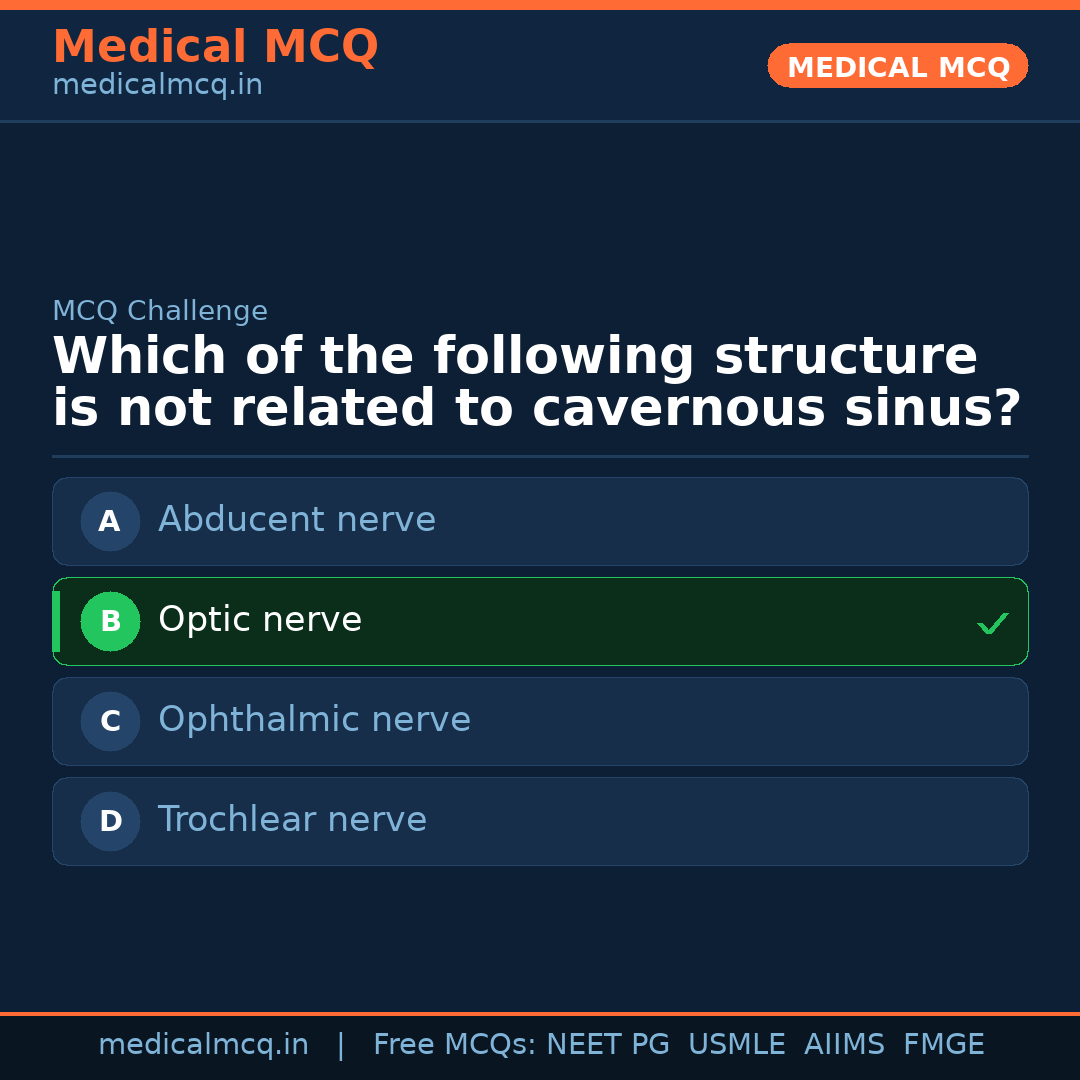Open the medicalmcq.in footer link
1080x1080 pixels.
[x=204, y=1044]
